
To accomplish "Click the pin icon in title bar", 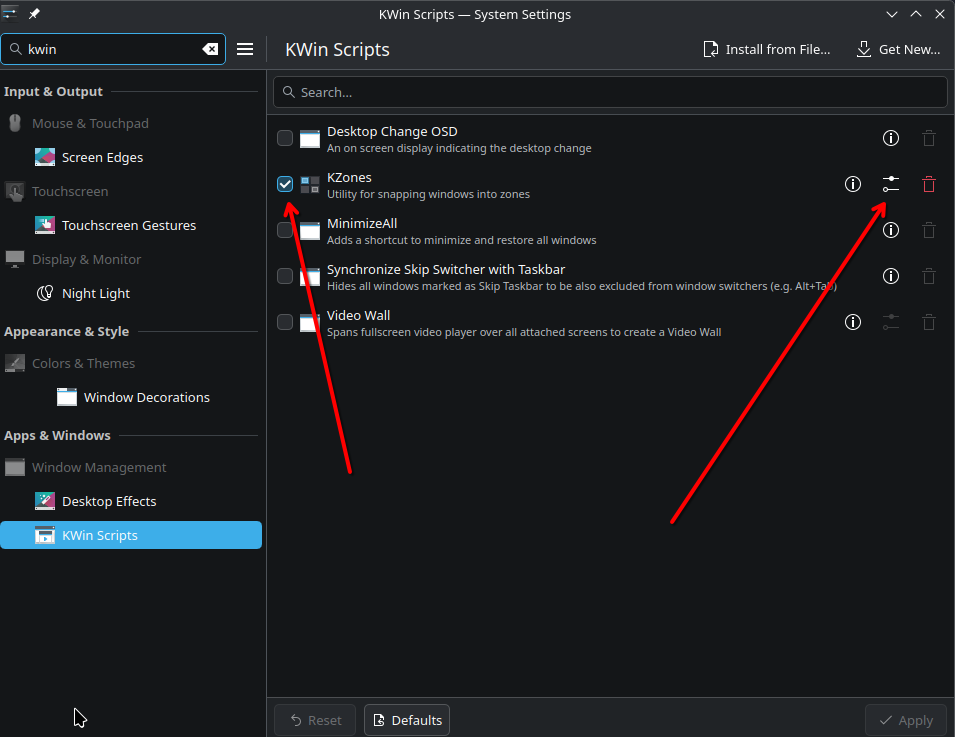I will (x=34, y=13).
